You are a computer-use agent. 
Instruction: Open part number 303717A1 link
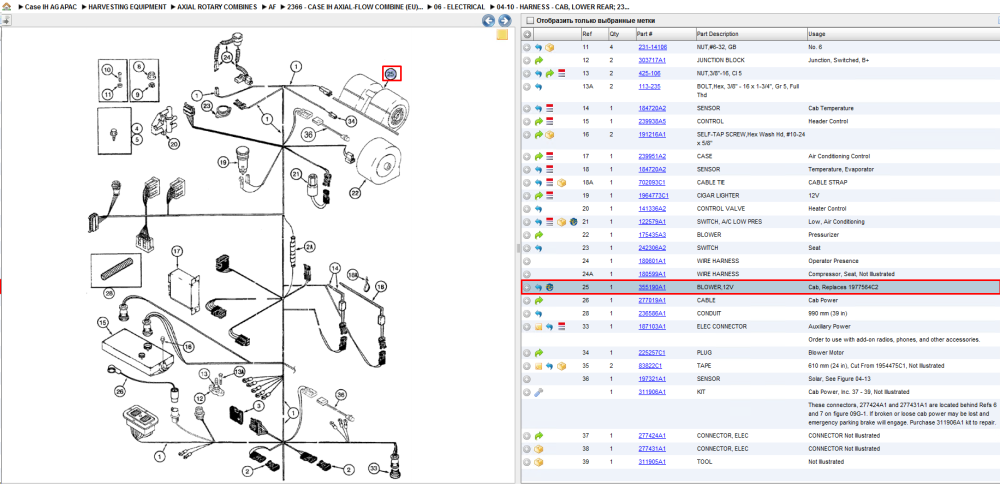[652, 60]
